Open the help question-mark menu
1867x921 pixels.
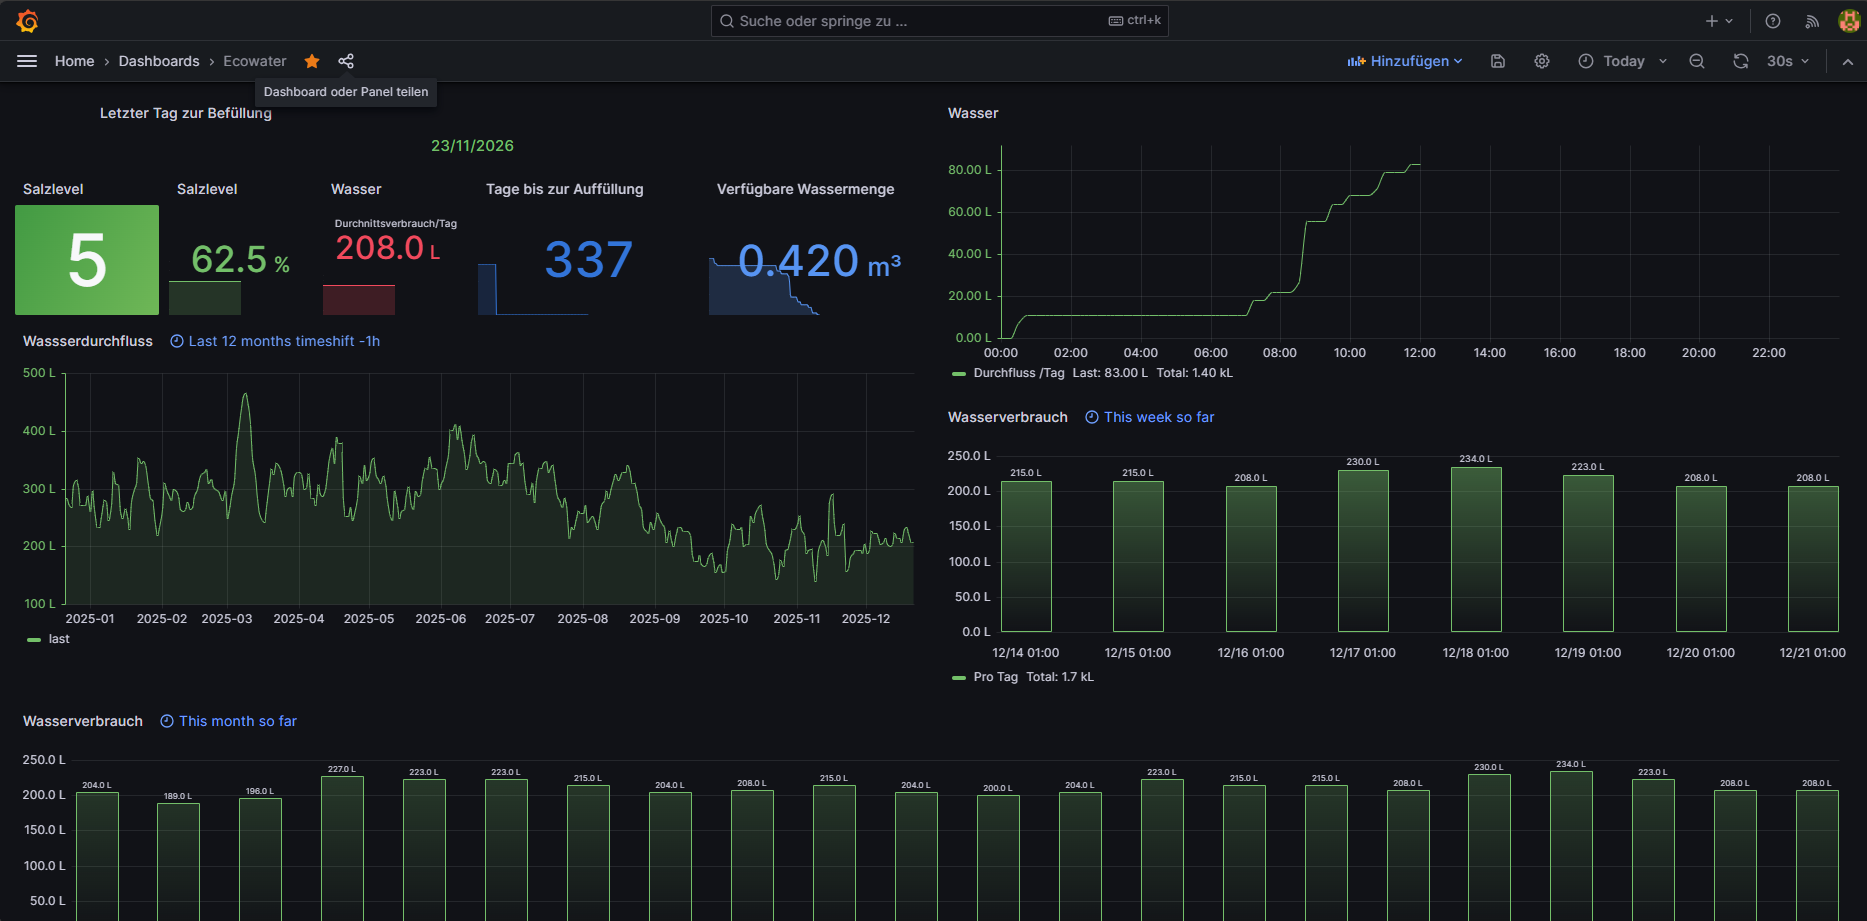[1773, 21]
